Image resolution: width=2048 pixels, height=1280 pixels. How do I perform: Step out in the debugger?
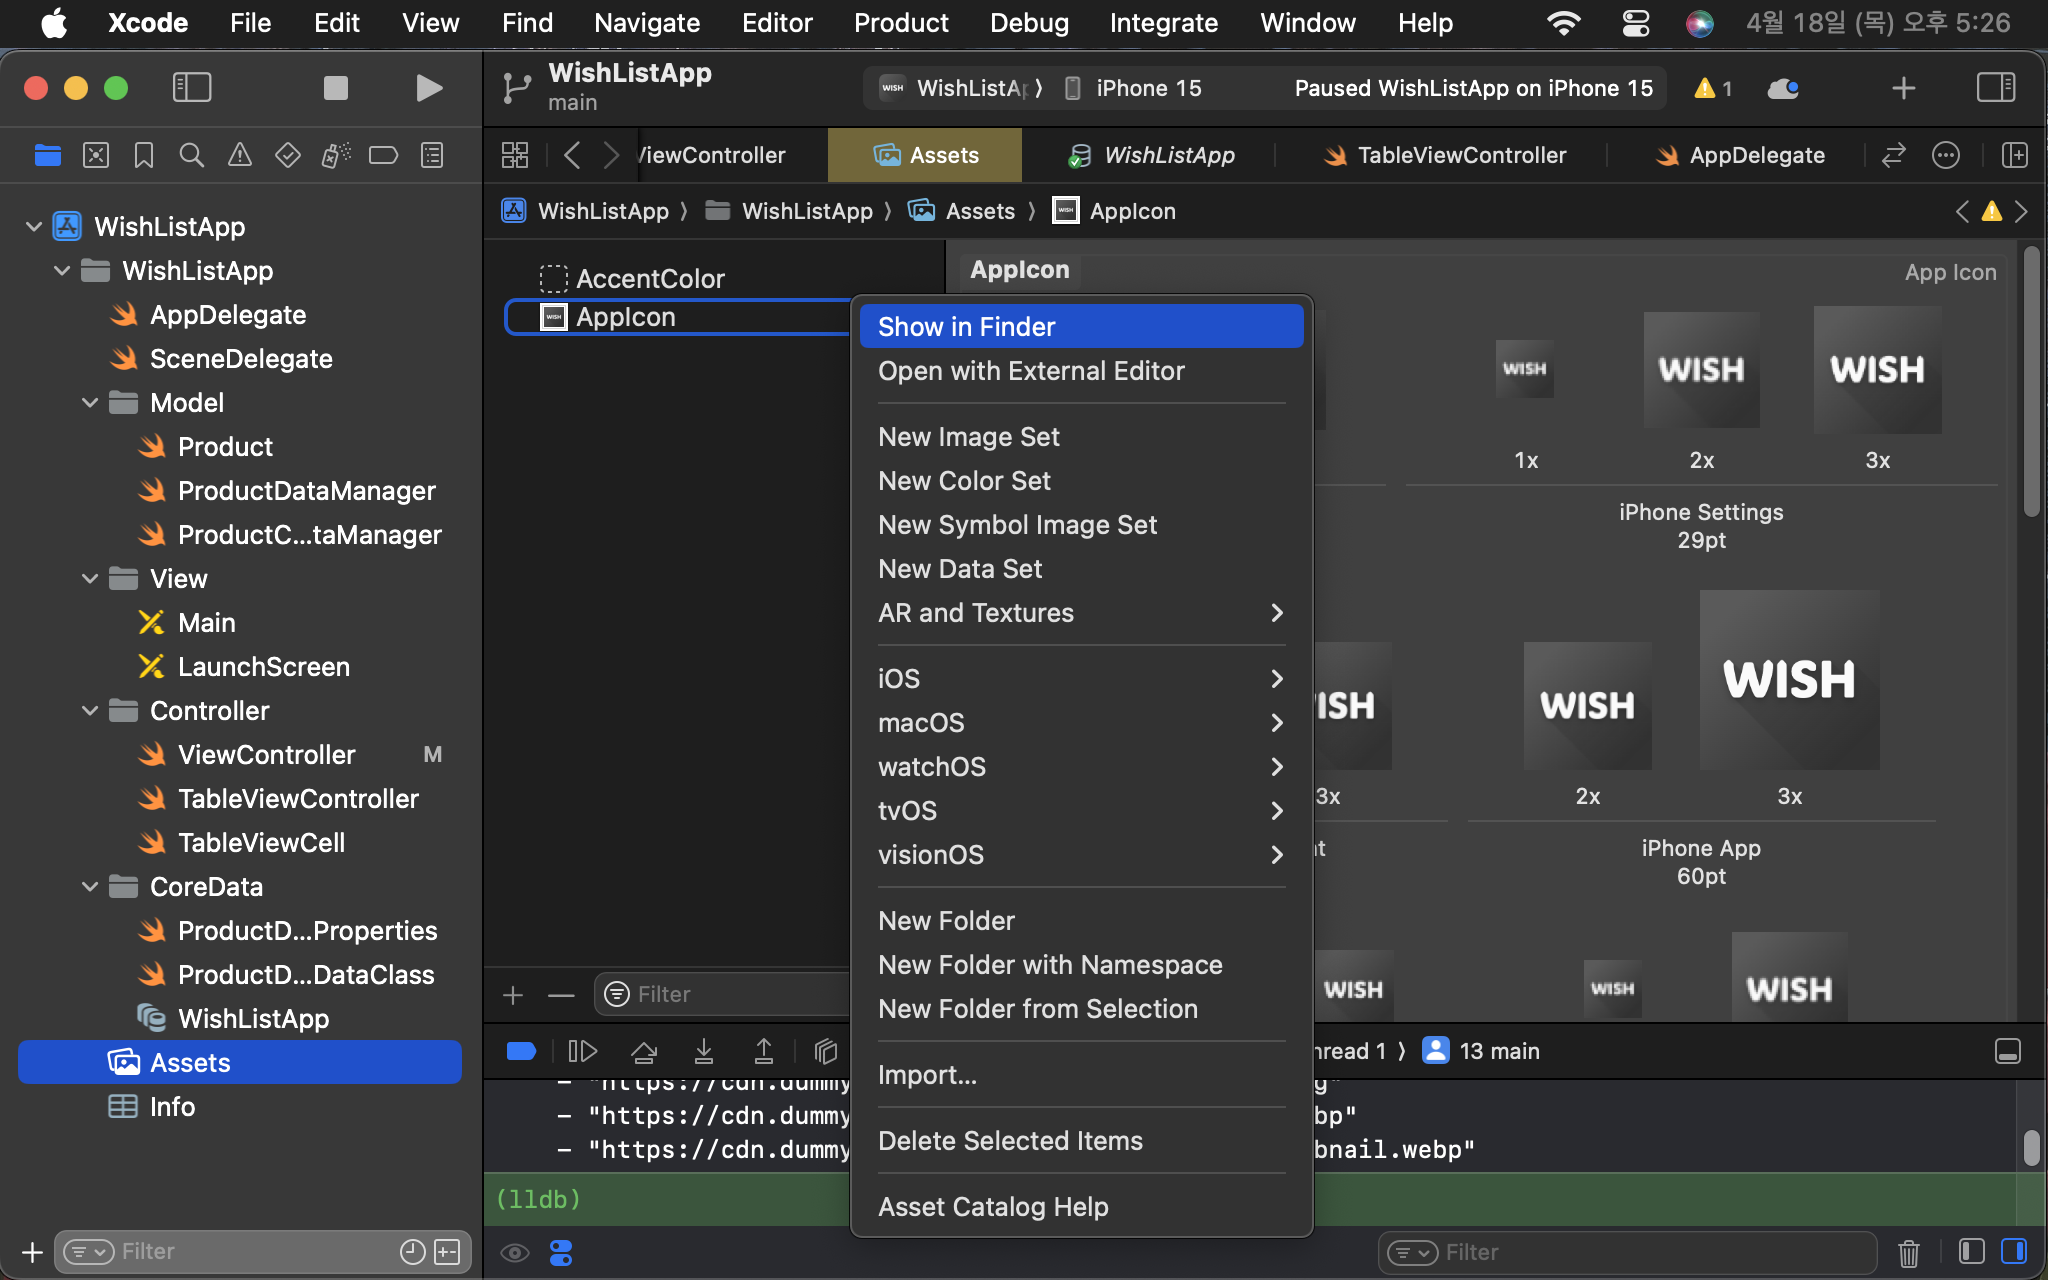764,1051
